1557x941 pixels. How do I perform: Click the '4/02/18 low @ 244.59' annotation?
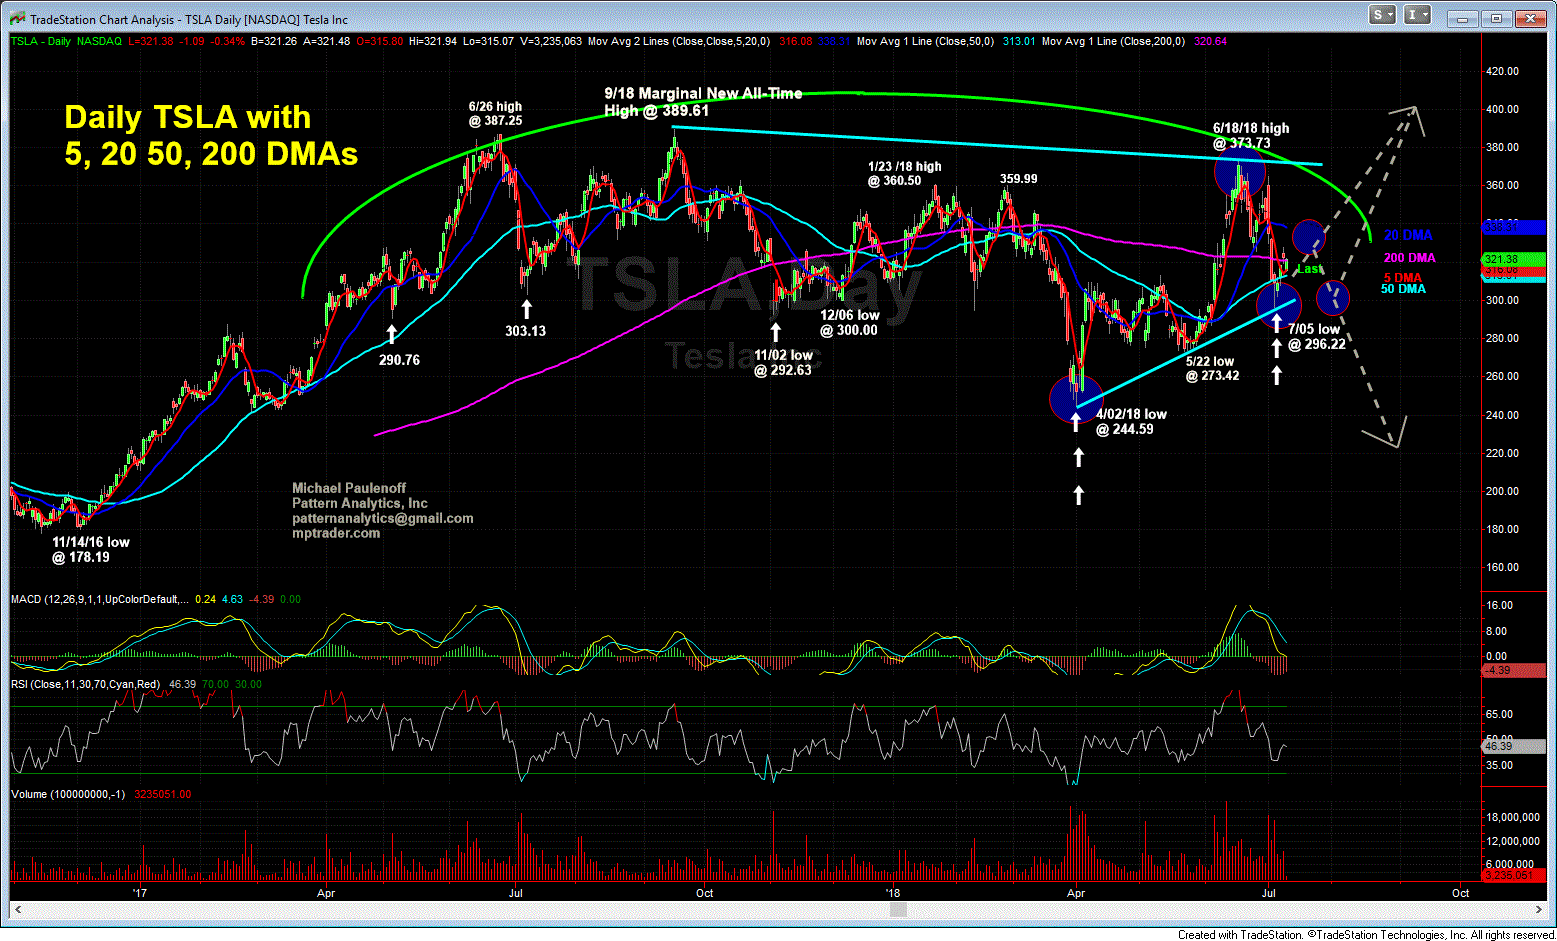1131,421
